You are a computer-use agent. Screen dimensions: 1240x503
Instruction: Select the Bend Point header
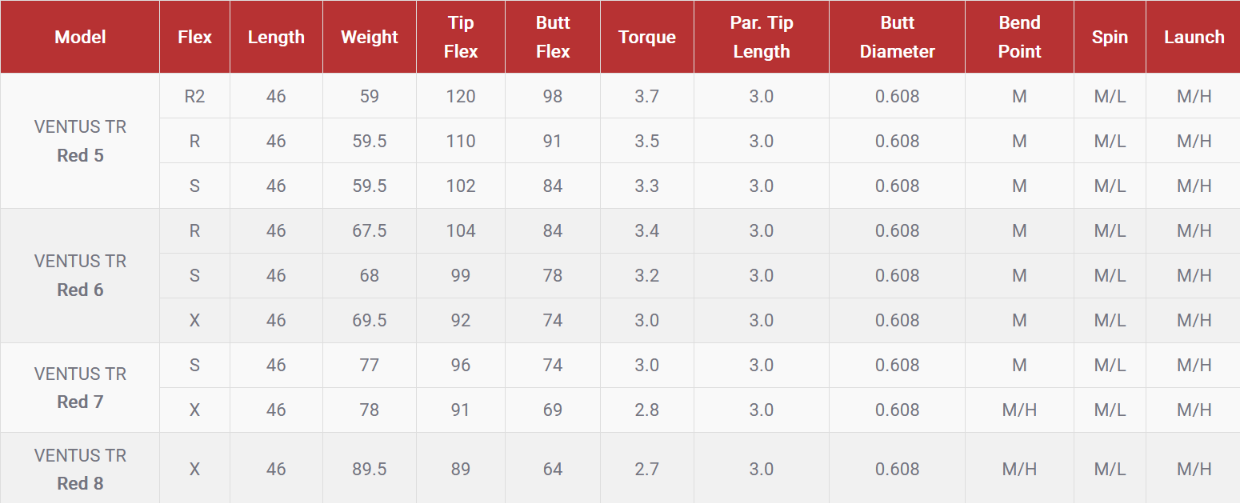pos(1019,37)
